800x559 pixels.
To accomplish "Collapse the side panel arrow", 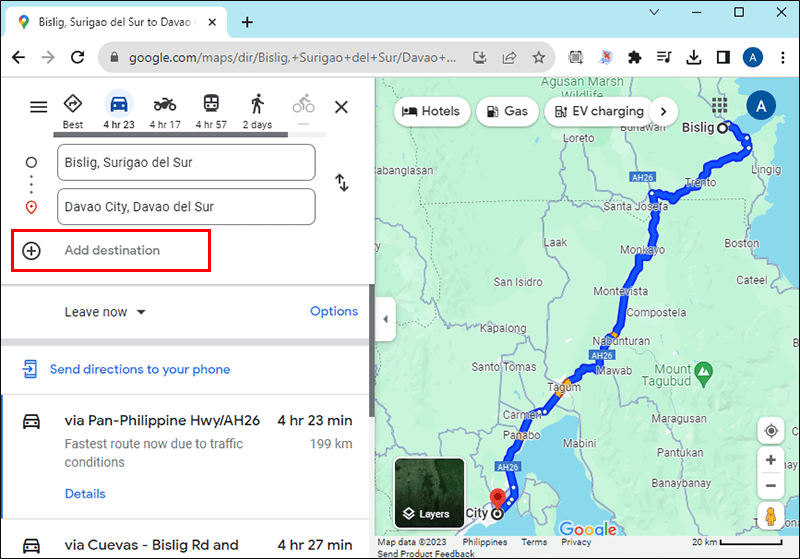I will click(386, 319).
